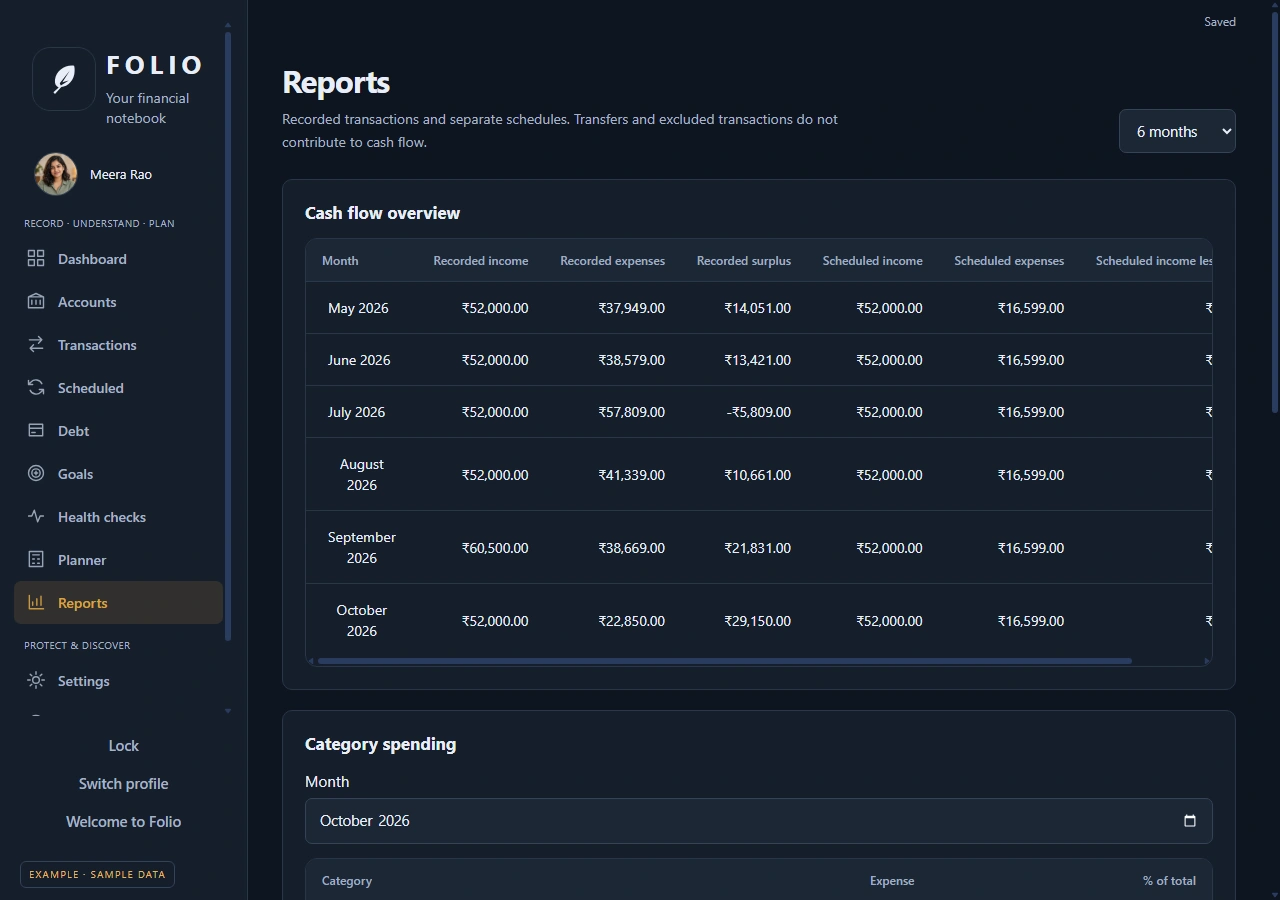
Task: Click the Accounts bank icon
Action: [x=36, y=302]
